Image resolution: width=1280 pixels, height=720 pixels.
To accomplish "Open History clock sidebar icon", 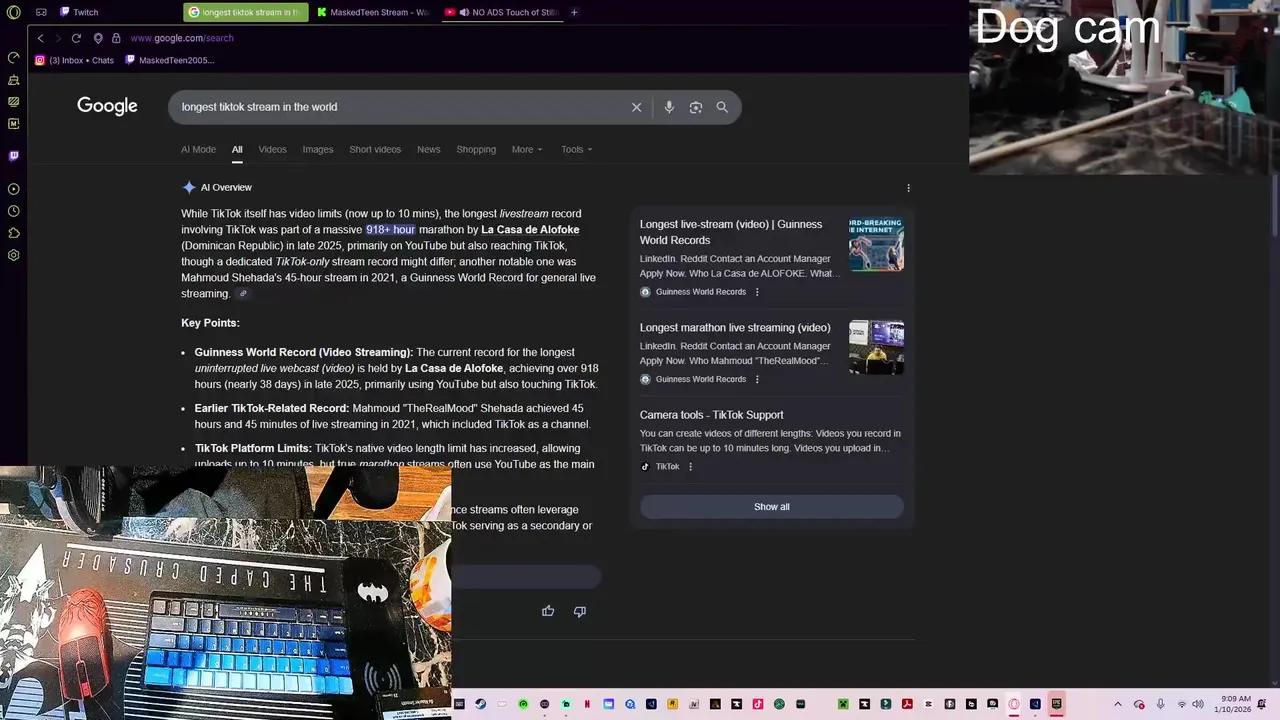I will [14, 211].
